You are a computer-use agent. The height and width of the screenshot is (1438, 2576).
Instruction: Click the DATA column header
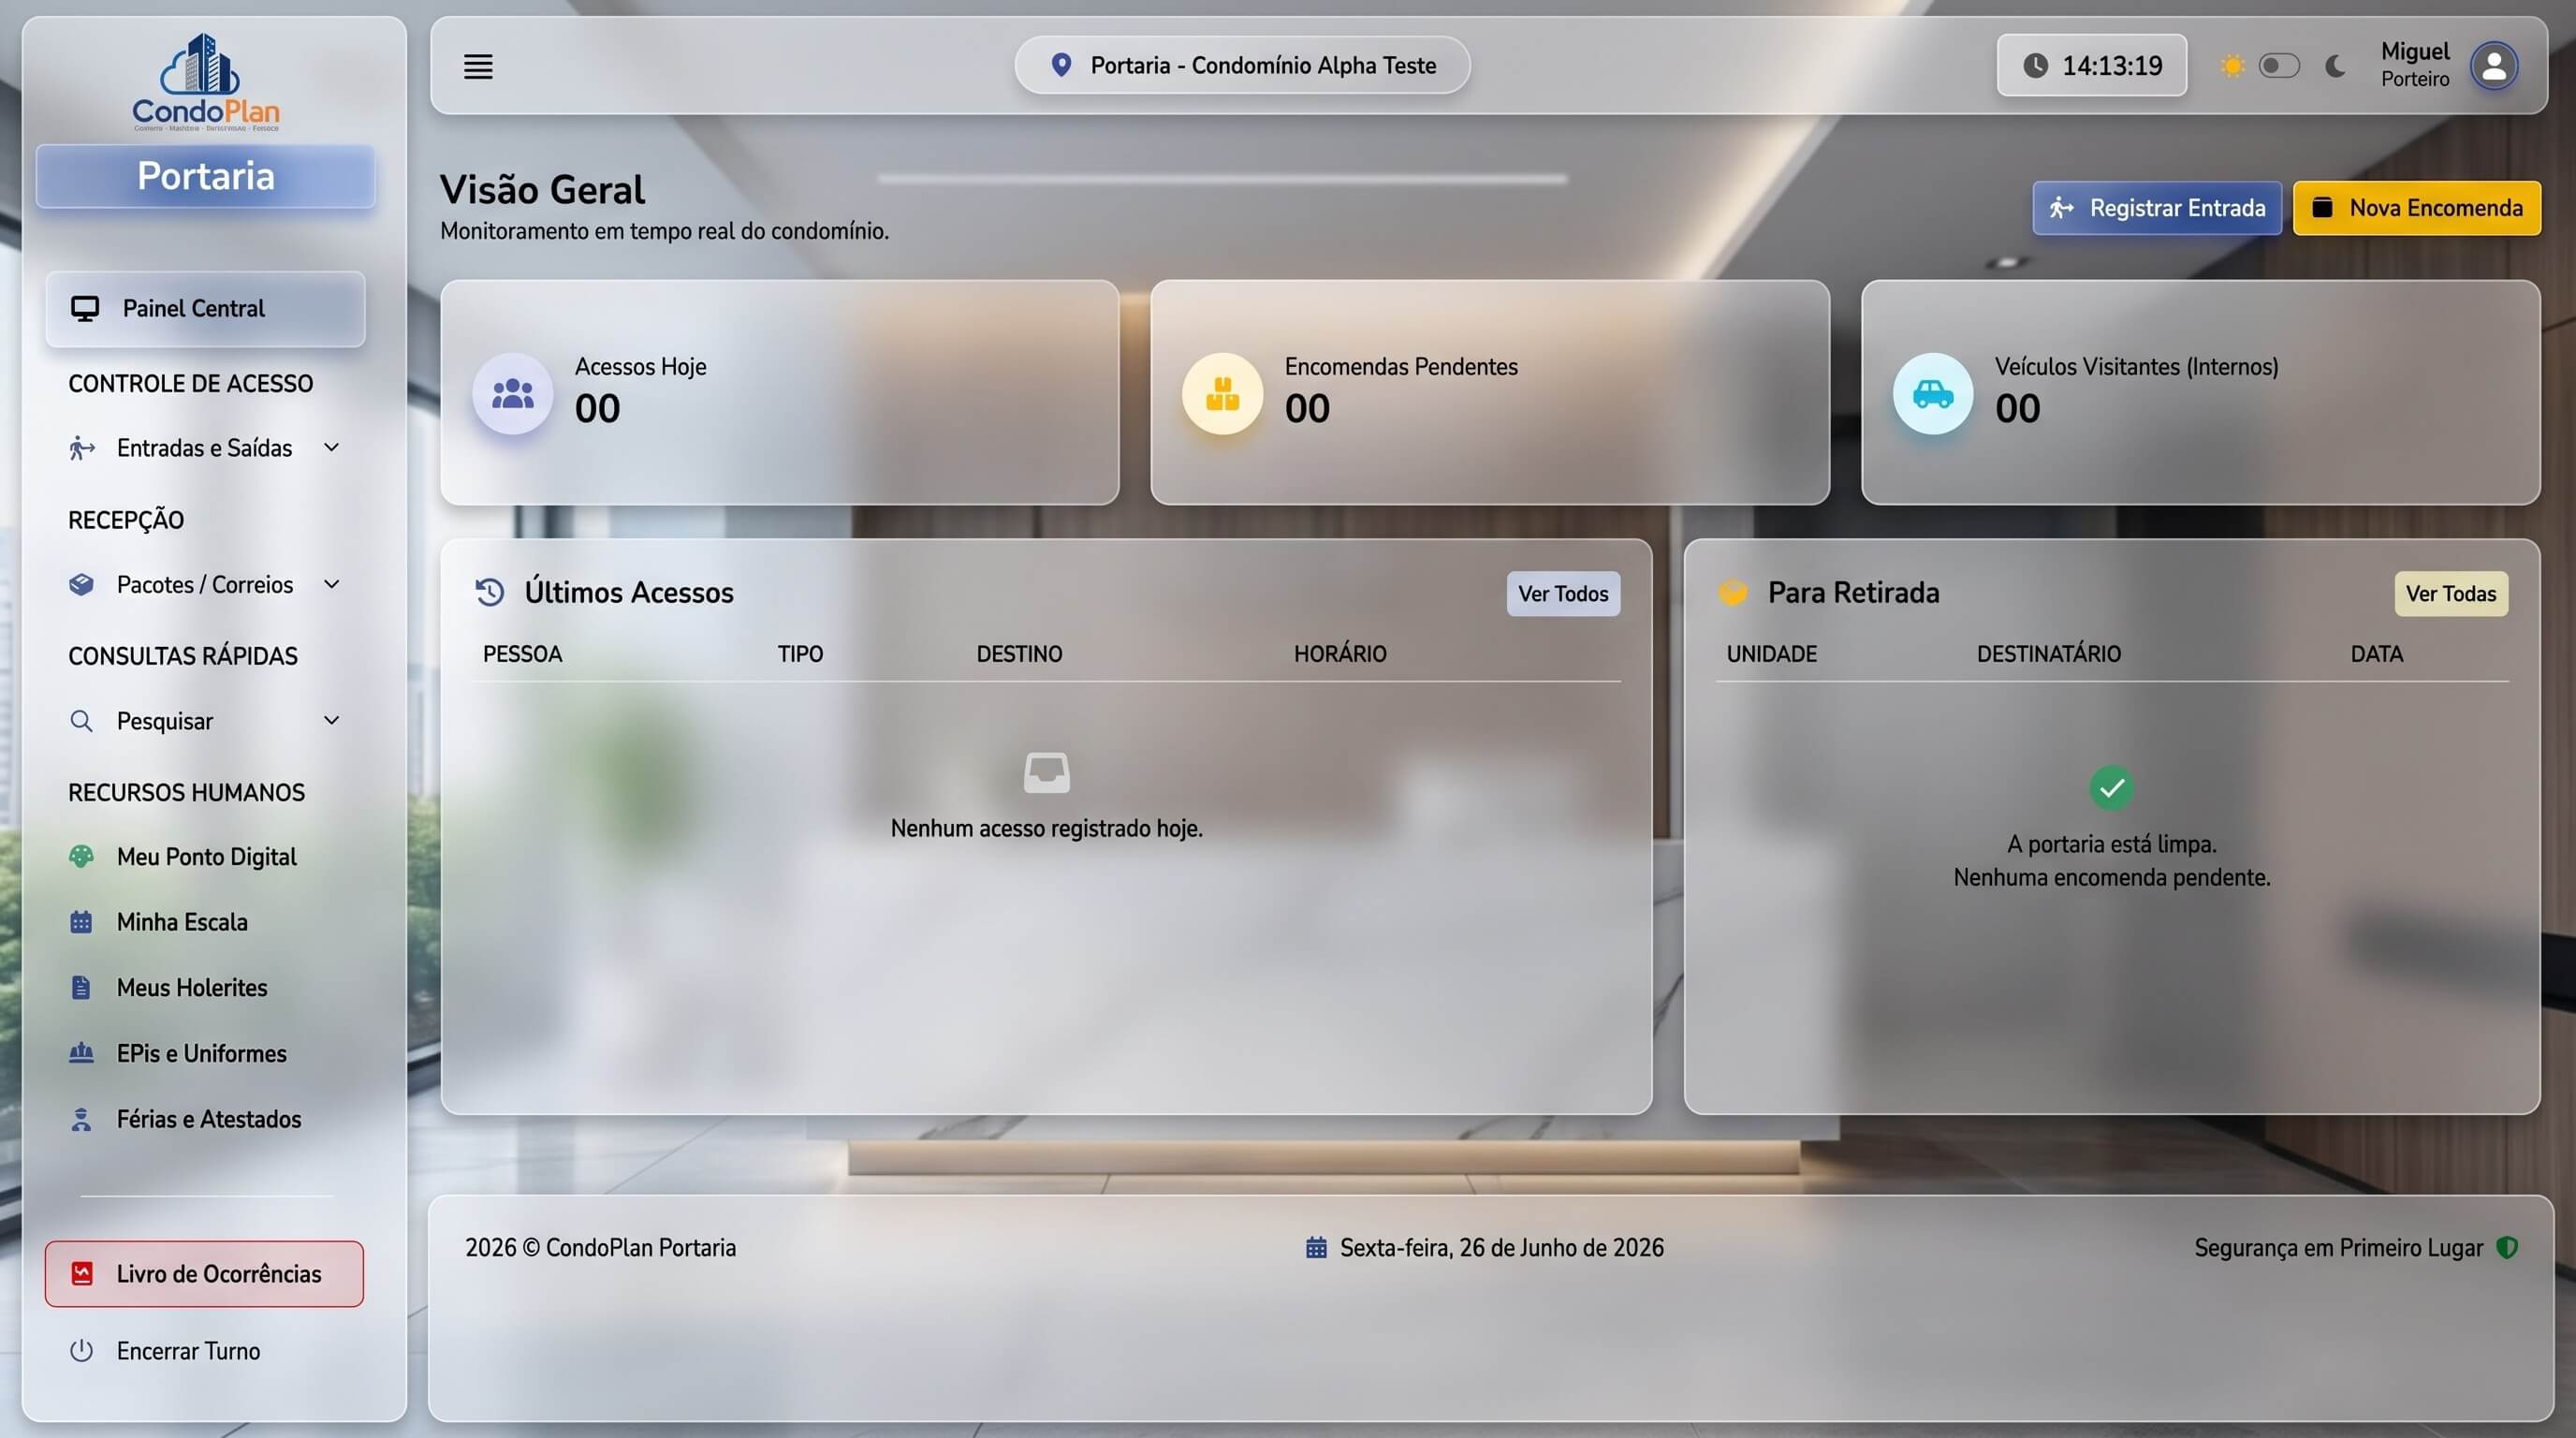point(2376,654)
